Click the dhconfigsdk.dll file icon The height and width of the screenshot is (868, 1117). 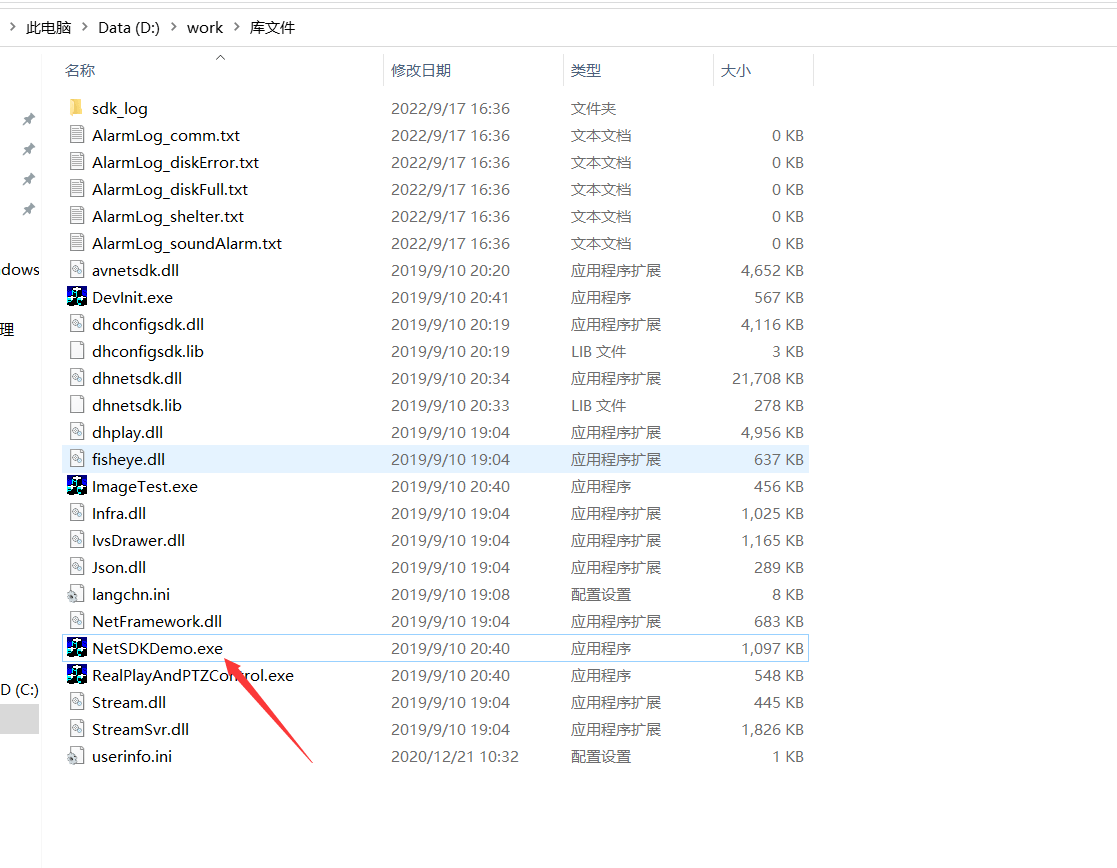point(77,324)
